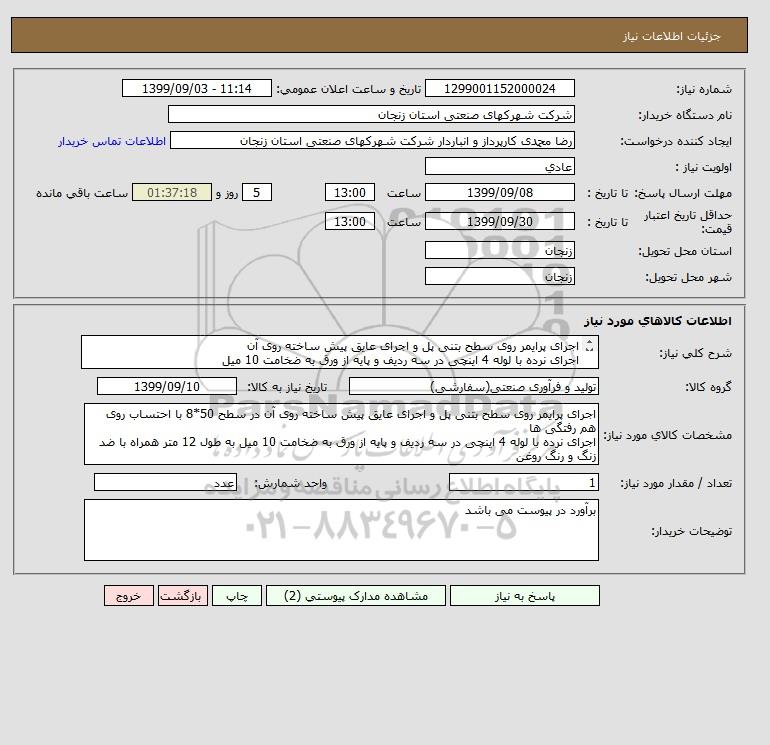770x745 pixels.
Task: Open 'اطلاعات تماس خریدار' link
Action: (112, 141)
